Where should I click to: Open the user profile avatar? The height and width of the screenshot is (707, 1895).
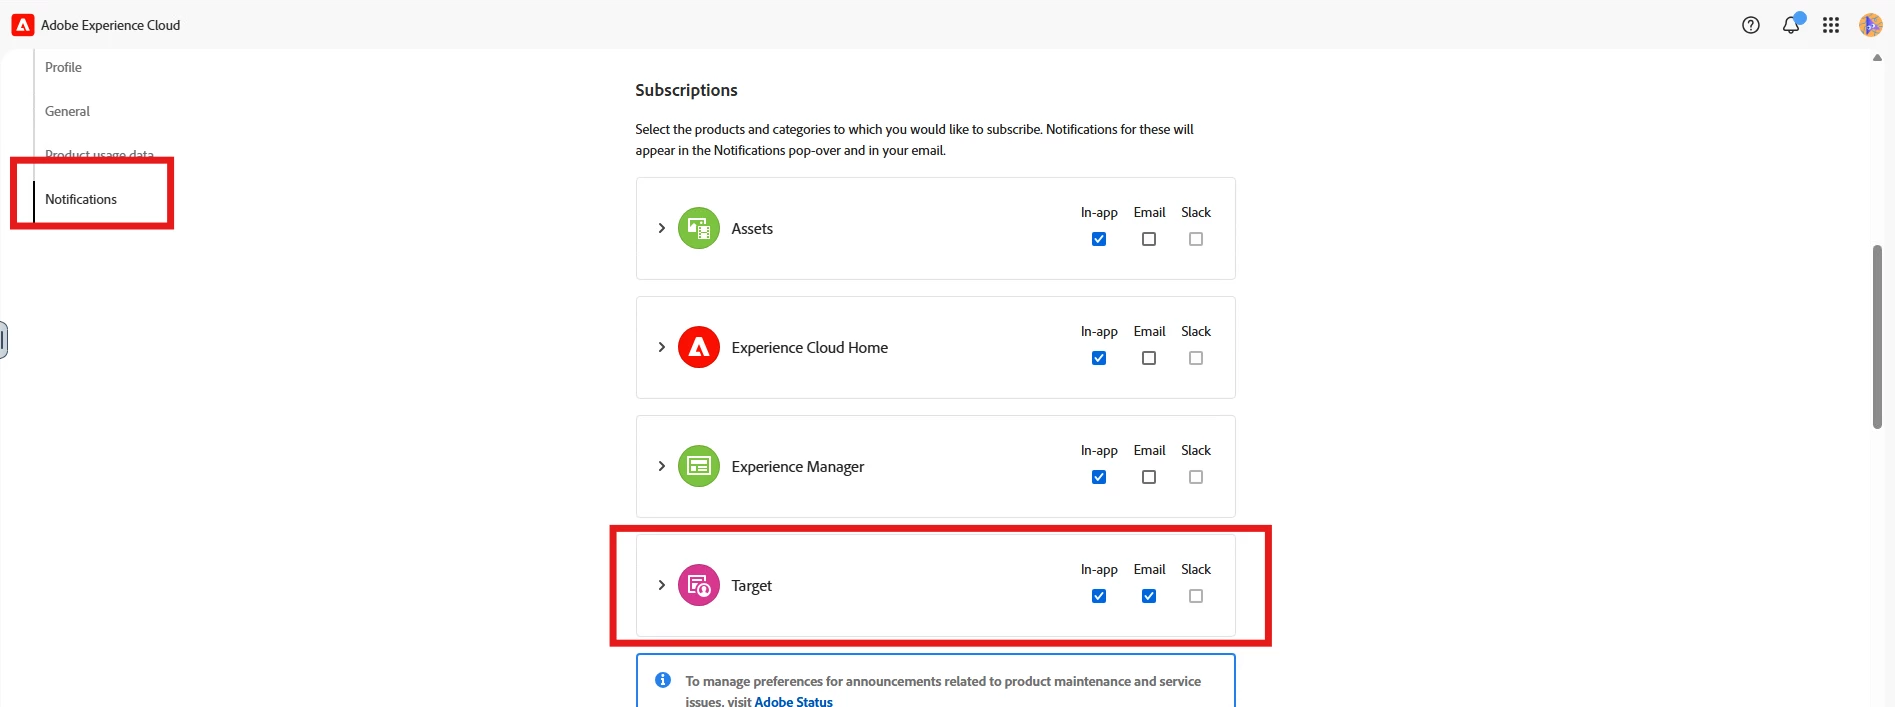pyautogui.click(x=1871, y=25)
